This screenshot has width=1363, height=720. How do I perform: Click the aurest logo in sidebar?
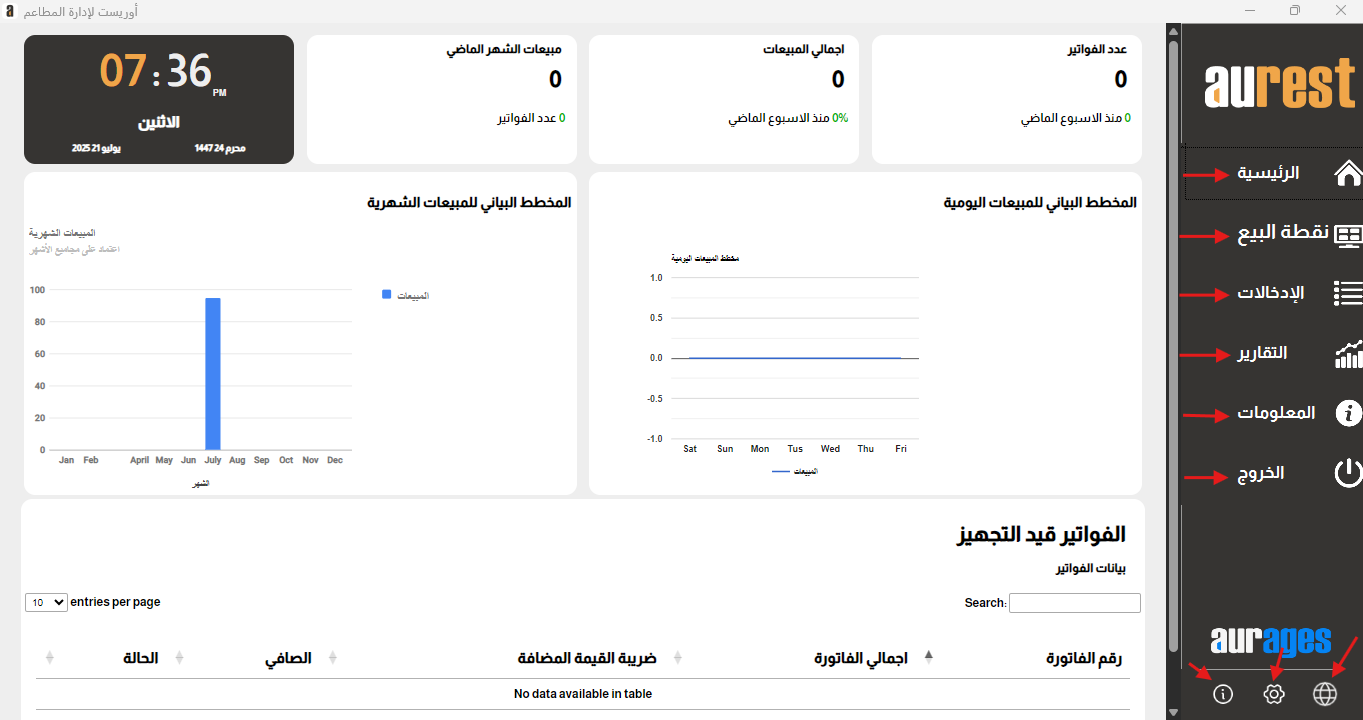pyautogui.click(x=1279, y=86)
